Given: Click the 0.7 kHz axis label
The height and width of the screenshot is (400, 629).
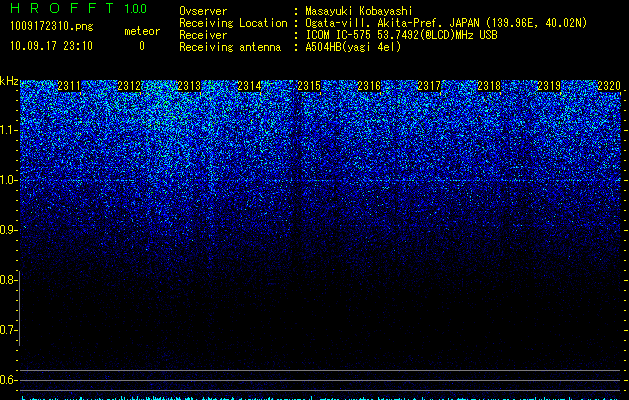Looking at the screenshot, I should pyautogui.click(x=8, y=330).
